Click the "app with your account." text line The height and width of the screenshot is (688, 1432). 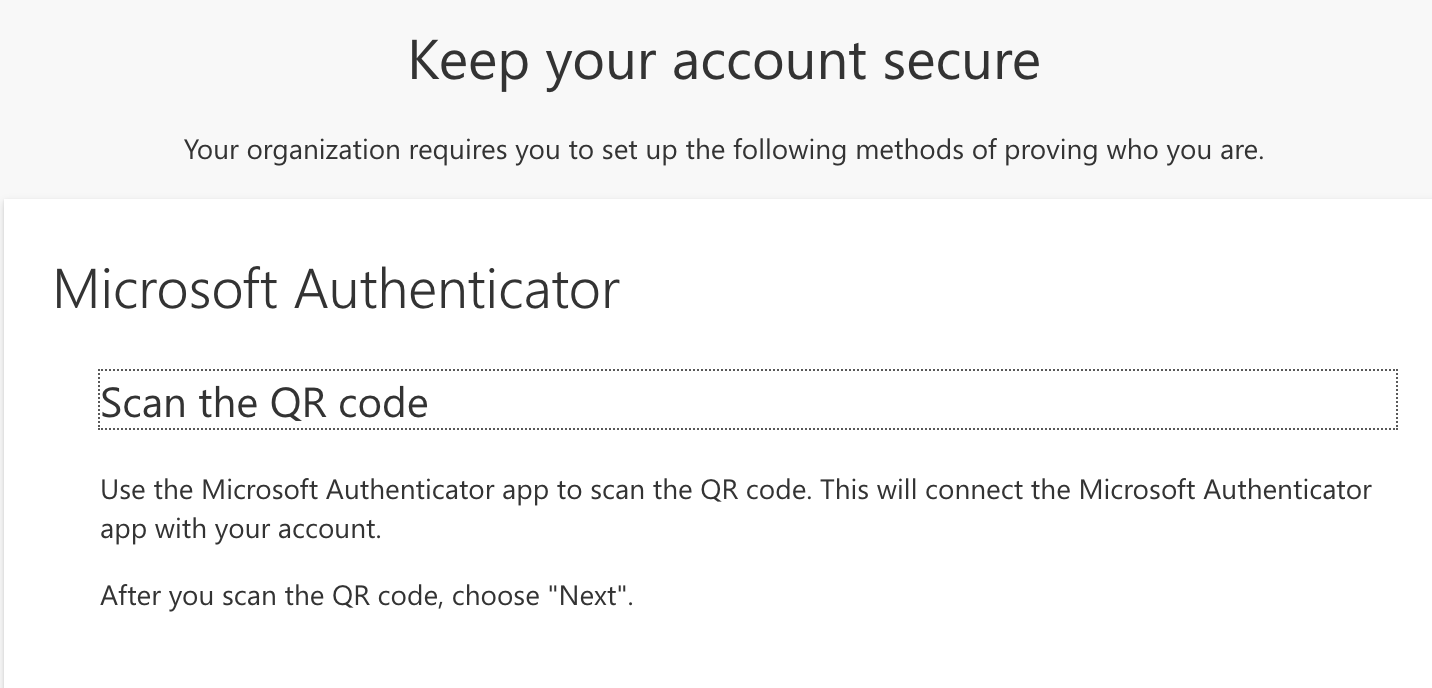(240, 528)
